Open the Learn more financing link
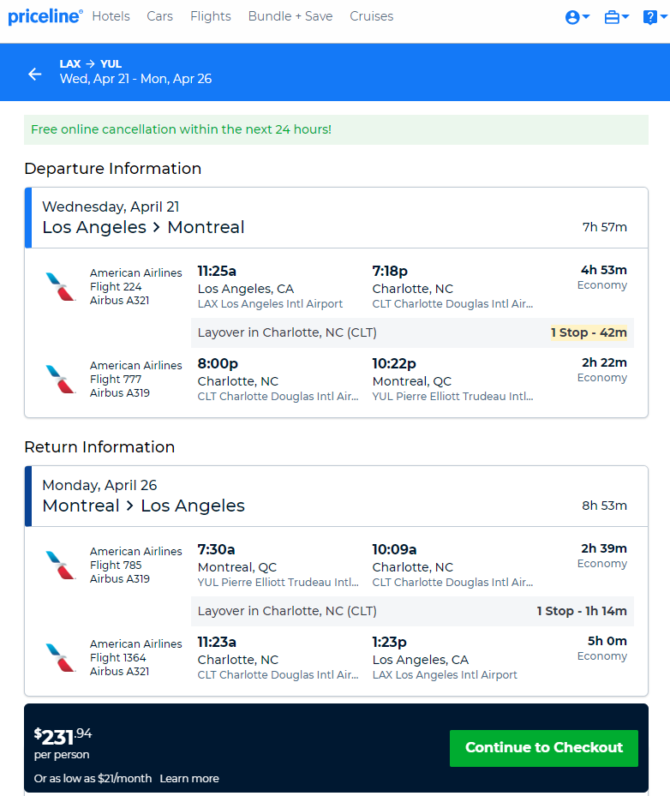The image size is (670, 796). (189, 778)
